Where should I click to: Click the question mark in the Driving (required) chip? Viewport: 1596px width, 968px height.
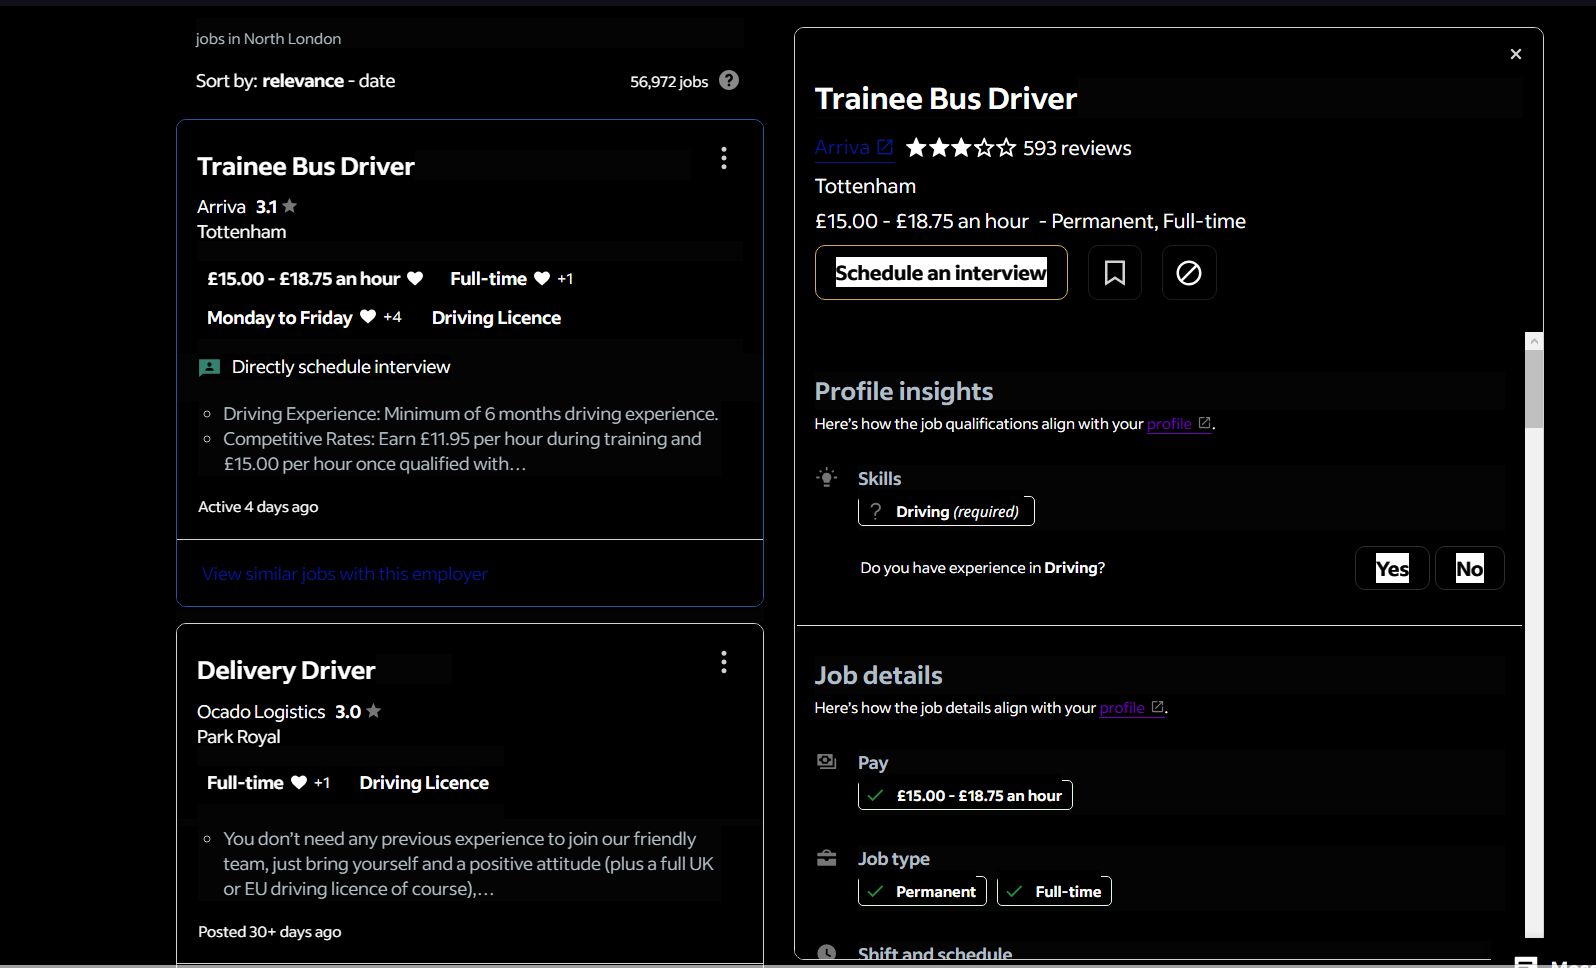(x=876, y=511)
